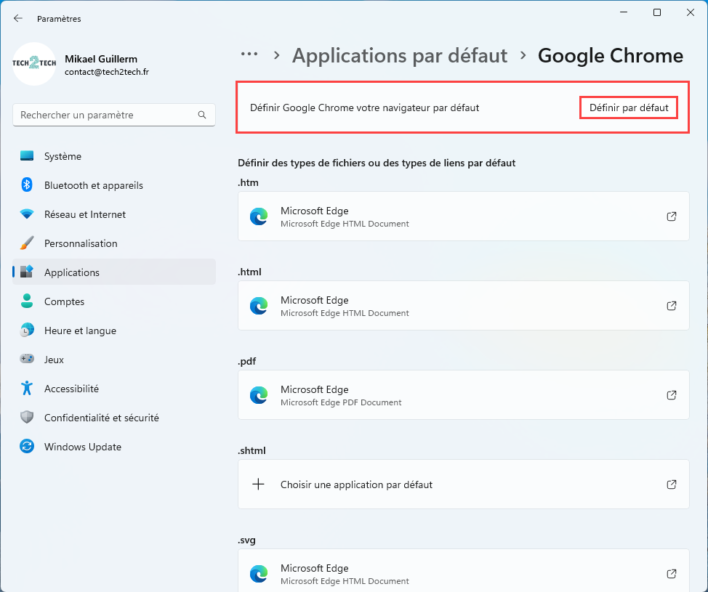Open Confidentialité et sécurité settings
Screen dimensions: 708x592
coord(101,417)
